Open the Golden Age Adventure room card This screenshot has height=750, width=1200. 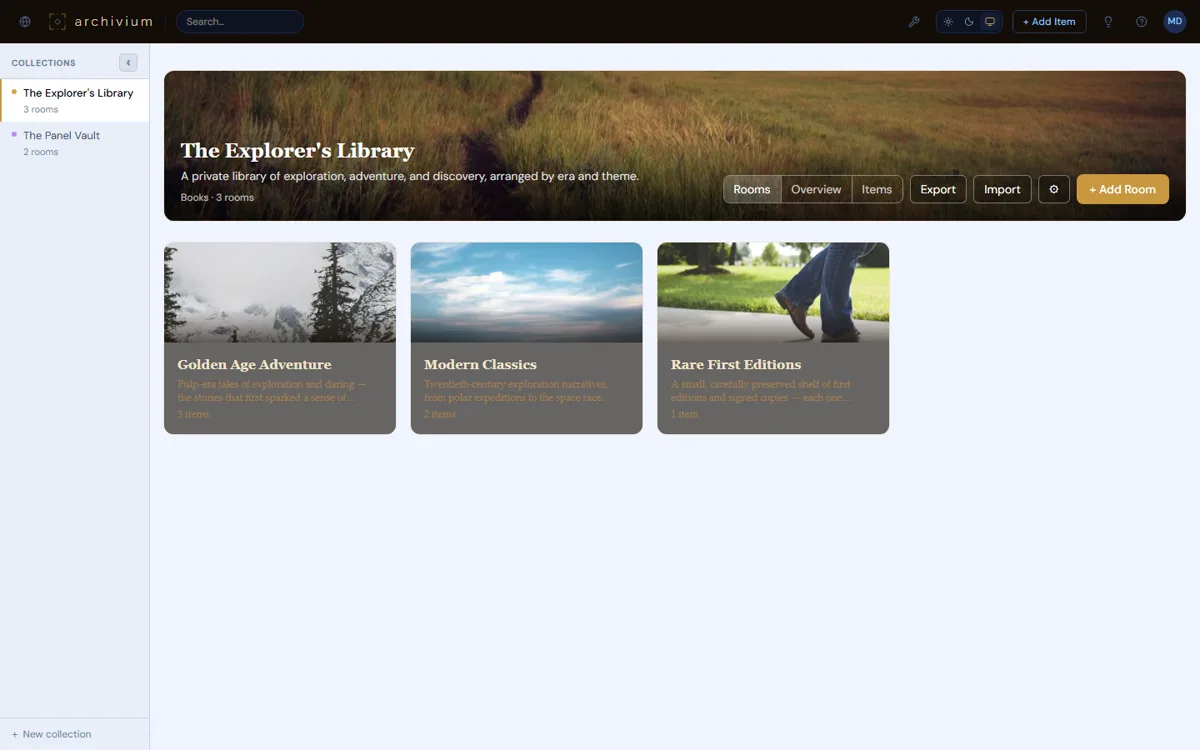pos(280,338)
